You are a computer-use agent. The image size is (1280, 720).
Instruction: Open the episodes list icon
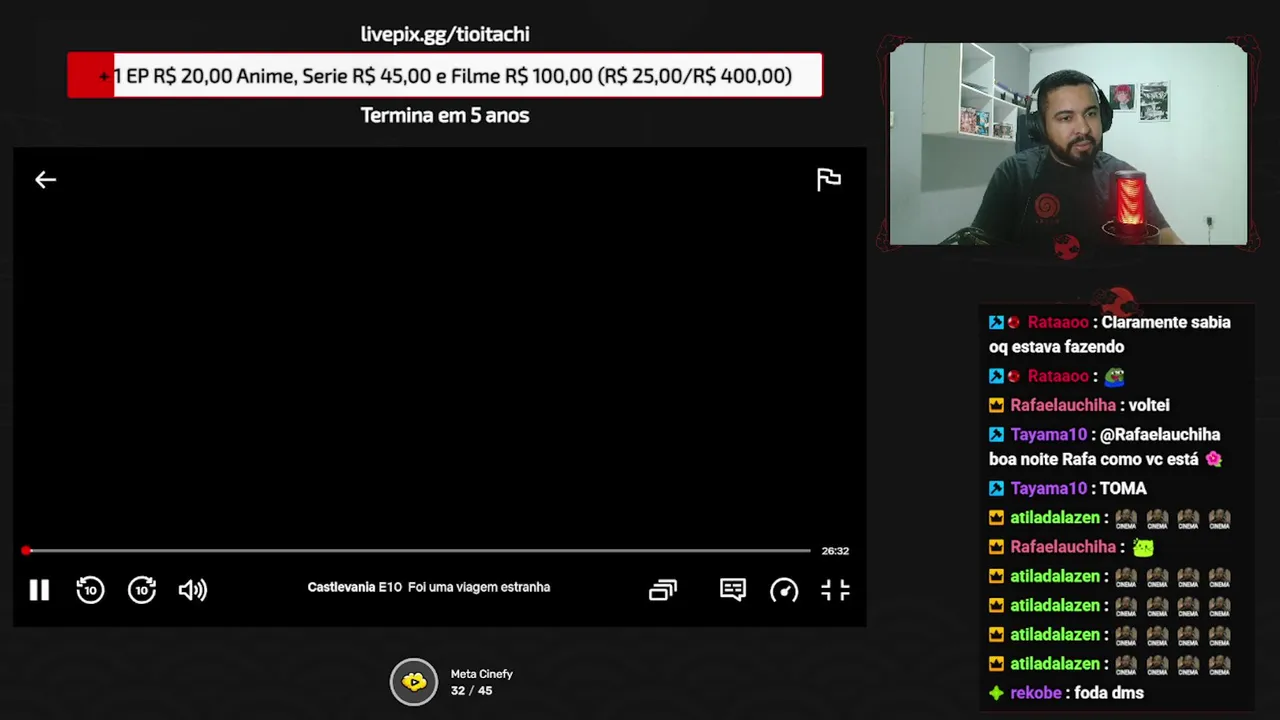click(x=663, y=590)
